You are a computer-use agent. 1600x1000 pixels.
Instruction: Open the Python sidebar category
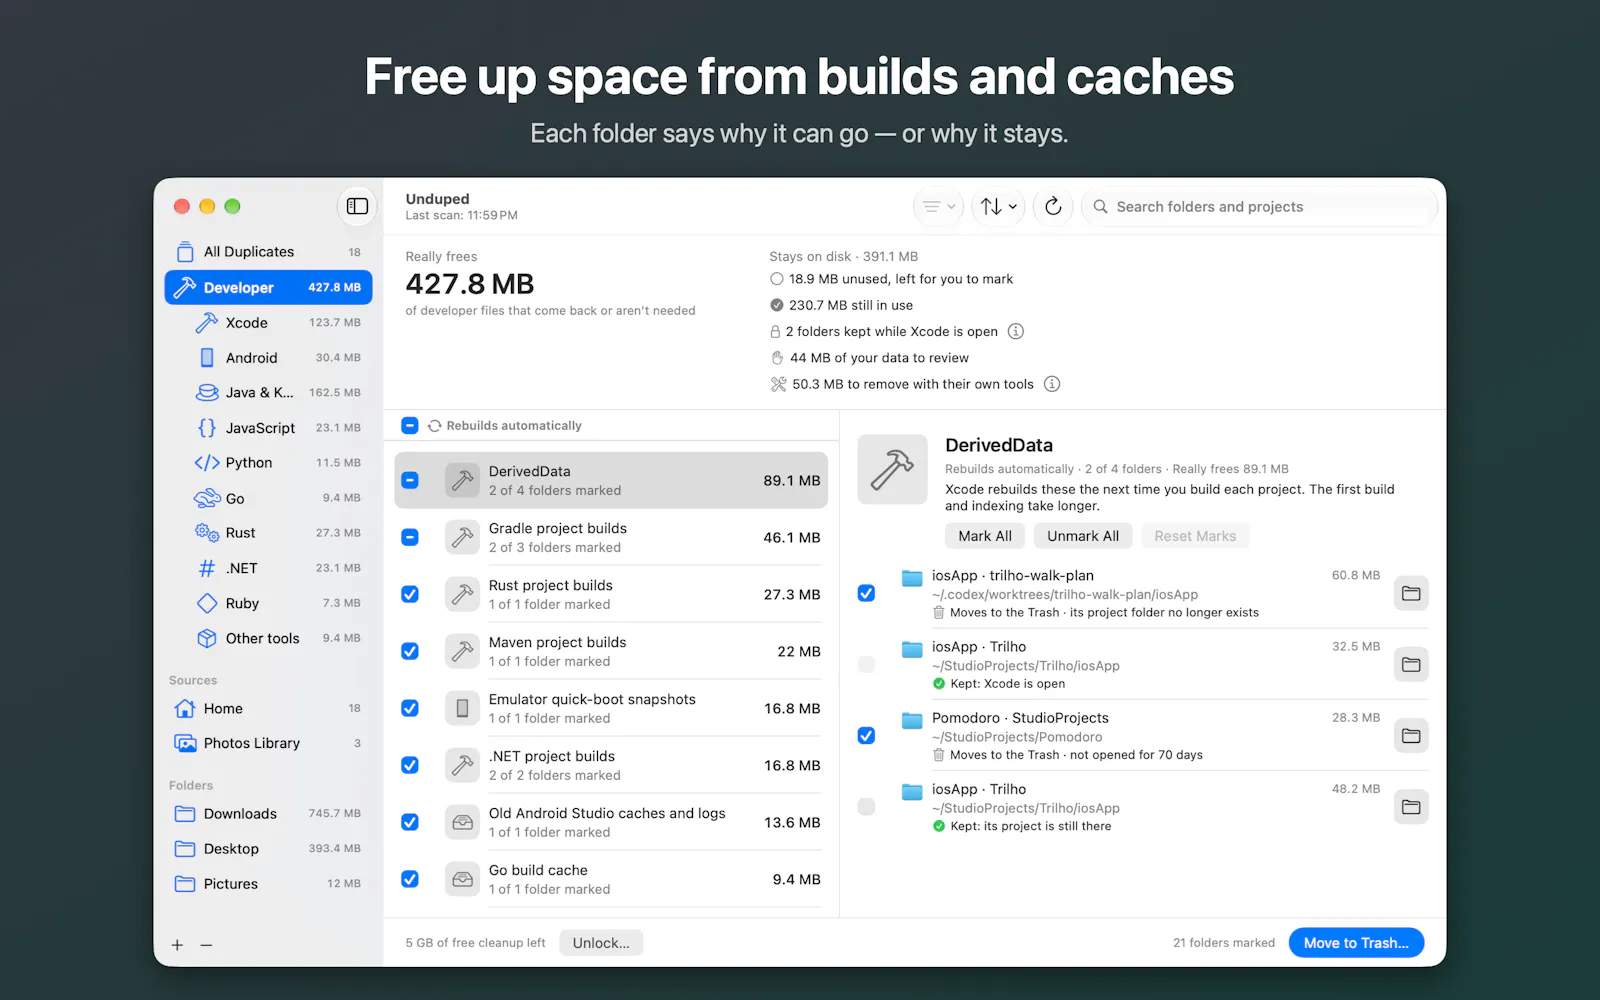pyautogui.click(x=268, y=462)
